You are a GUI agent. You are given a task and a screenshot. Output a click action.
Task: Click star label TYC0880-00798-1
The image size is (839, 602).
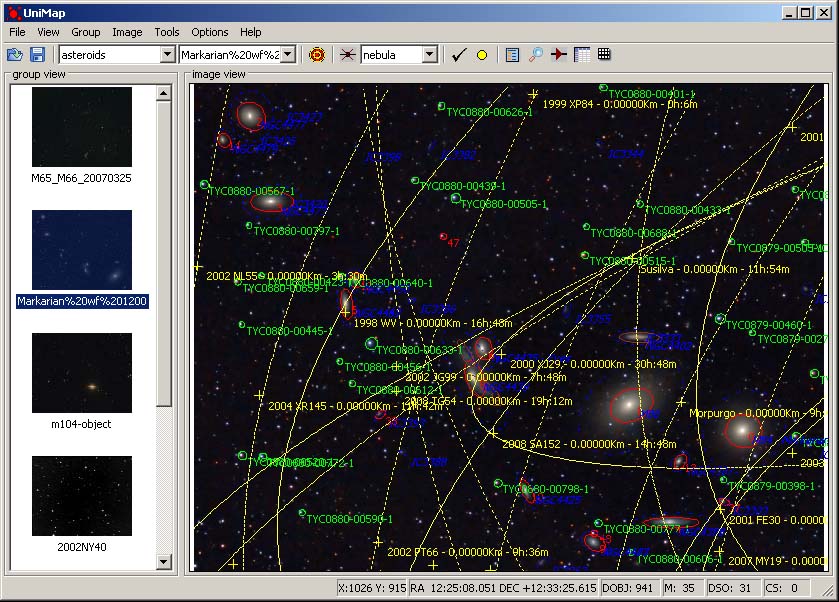[x=546, y=489]
